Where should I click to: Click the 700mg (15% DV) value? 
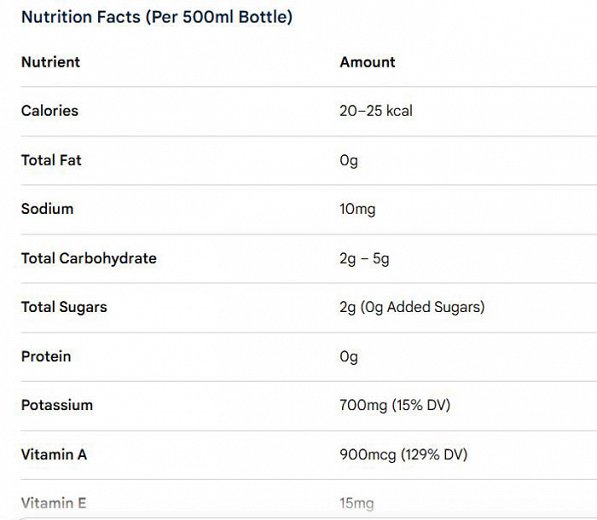395,405
